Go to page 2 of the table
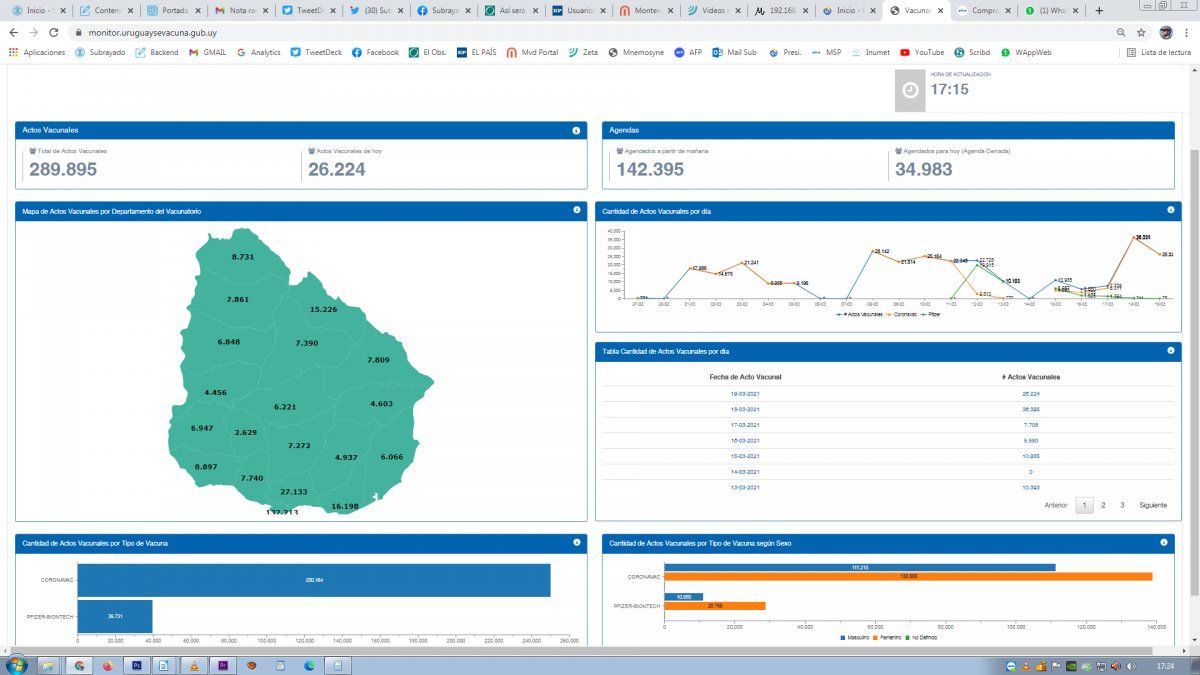The width and height of the screenshot is (1200, 675). coord(1103,505)
